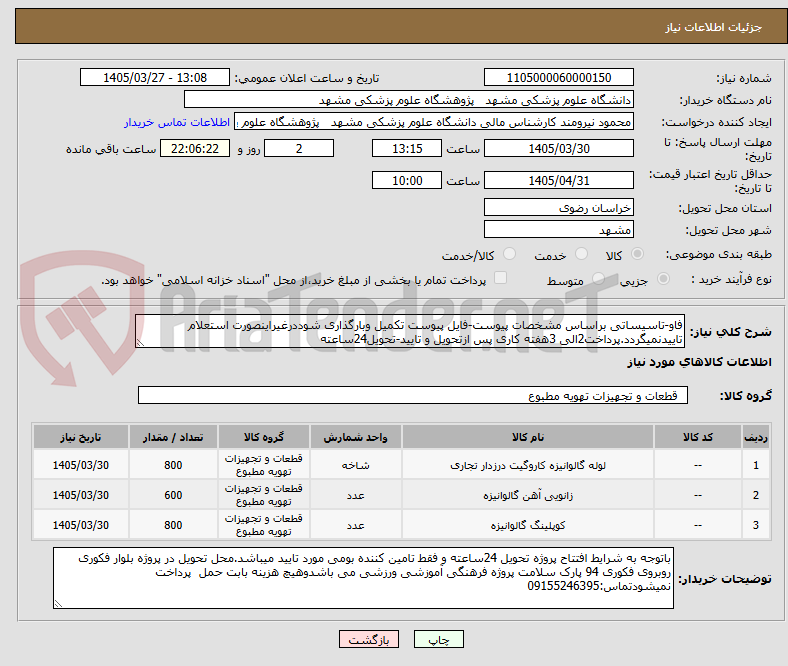Image resolution: width=788 pixels, height=666 pixels.
Task: Click the remaining days field showing 2
Action: [x=299, y=148]
